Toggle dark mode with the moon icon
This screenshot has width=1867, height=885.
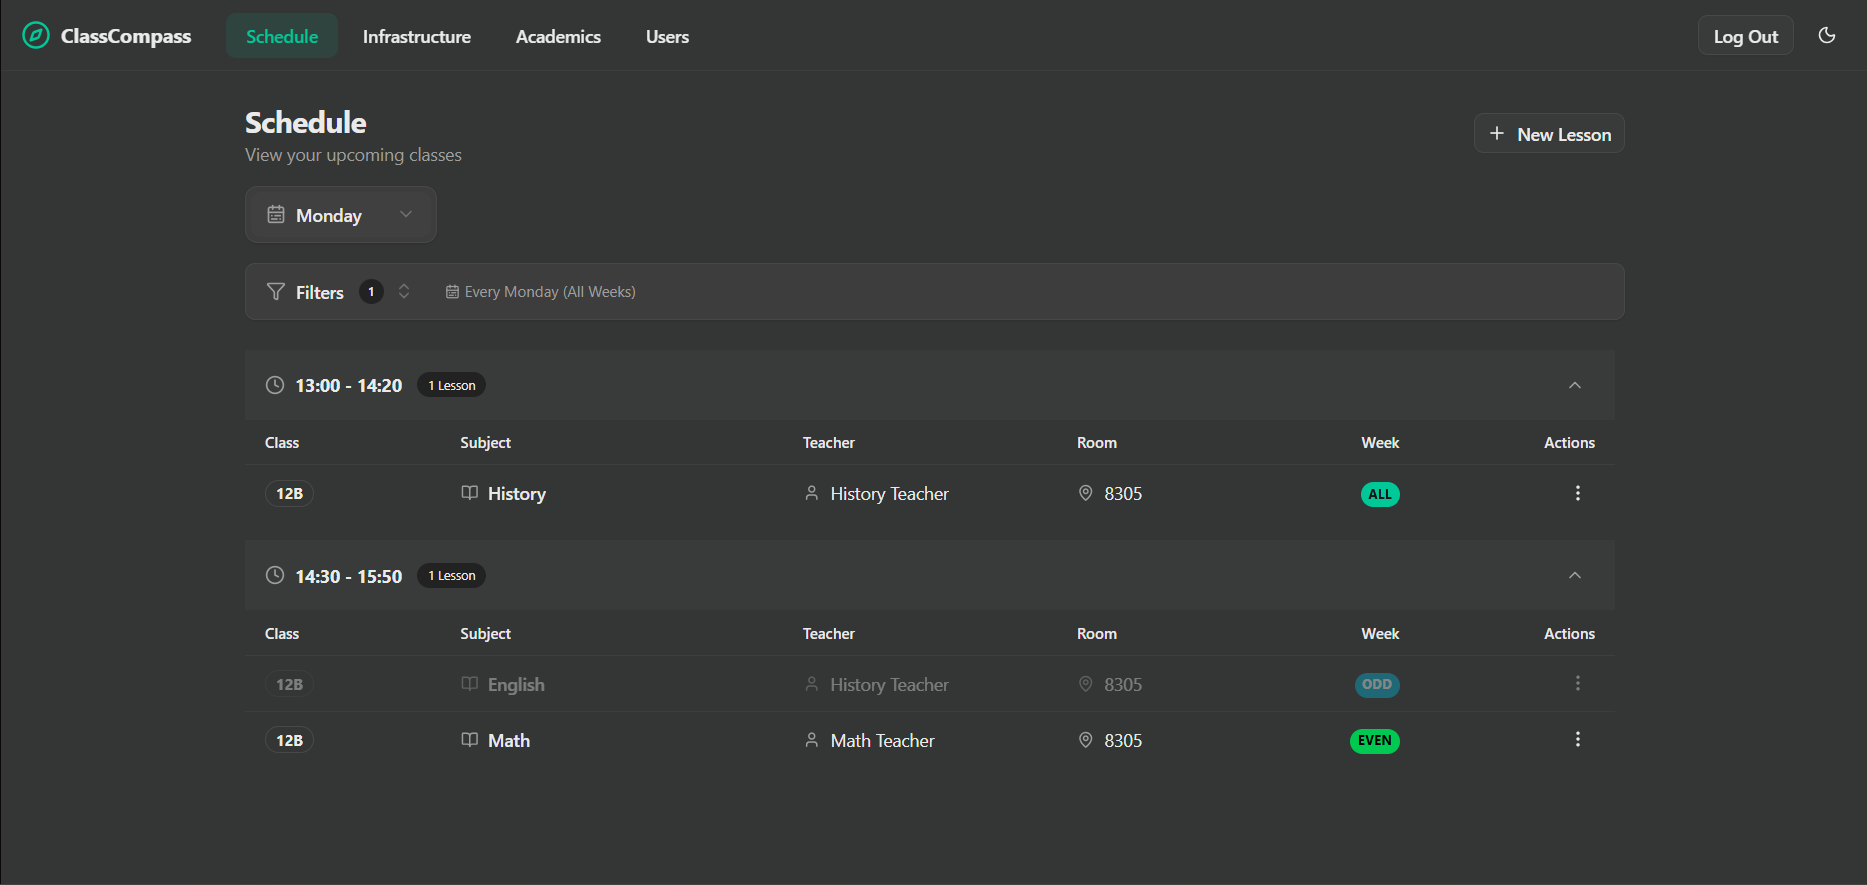click(1826, 36)
